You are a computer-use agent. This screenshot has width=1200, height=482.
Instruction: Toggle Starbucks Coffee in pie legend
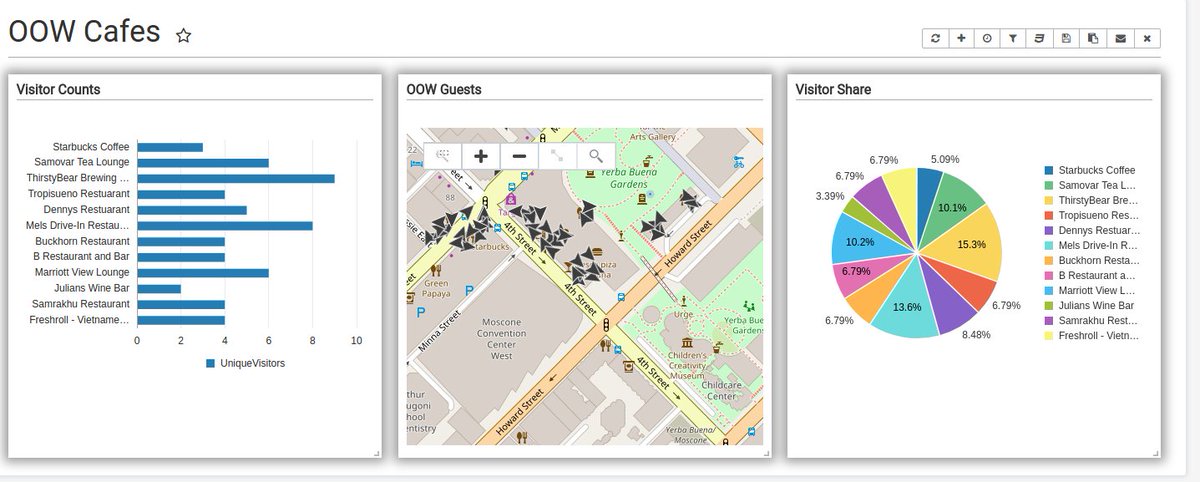point(1089,170)
